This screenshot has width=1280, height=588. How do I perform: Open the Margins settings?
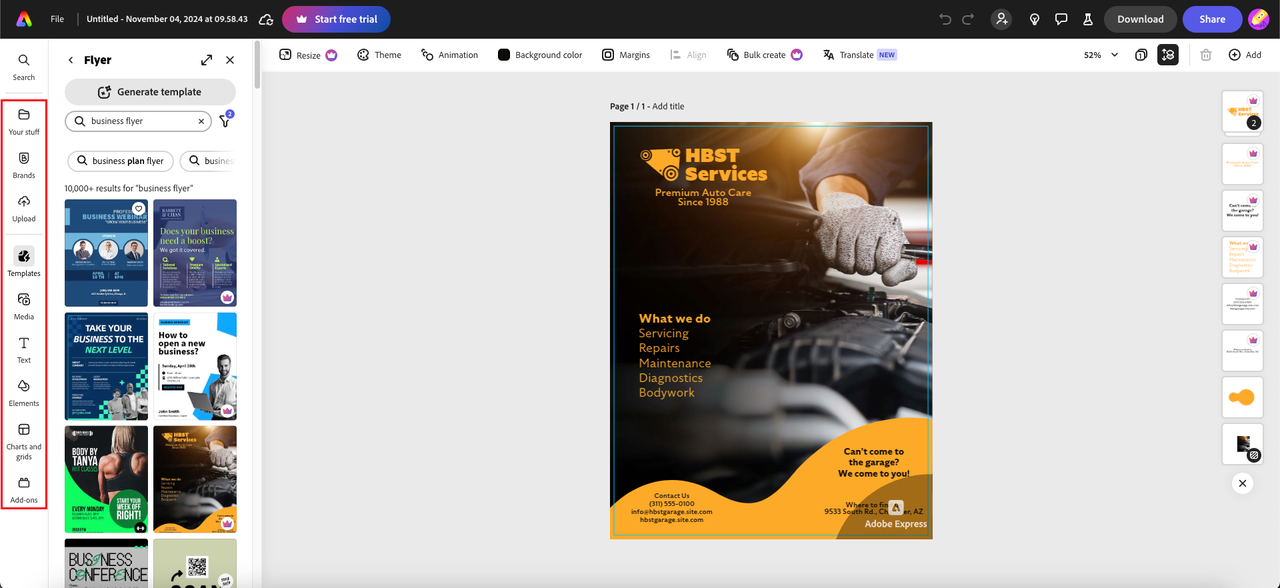626,55
